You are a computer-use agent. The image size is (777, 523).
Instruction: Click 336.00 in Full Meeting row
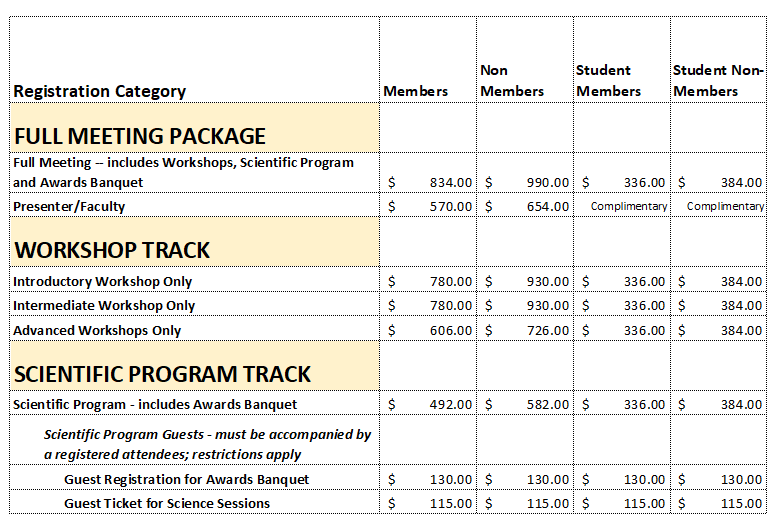pos(644,182)
